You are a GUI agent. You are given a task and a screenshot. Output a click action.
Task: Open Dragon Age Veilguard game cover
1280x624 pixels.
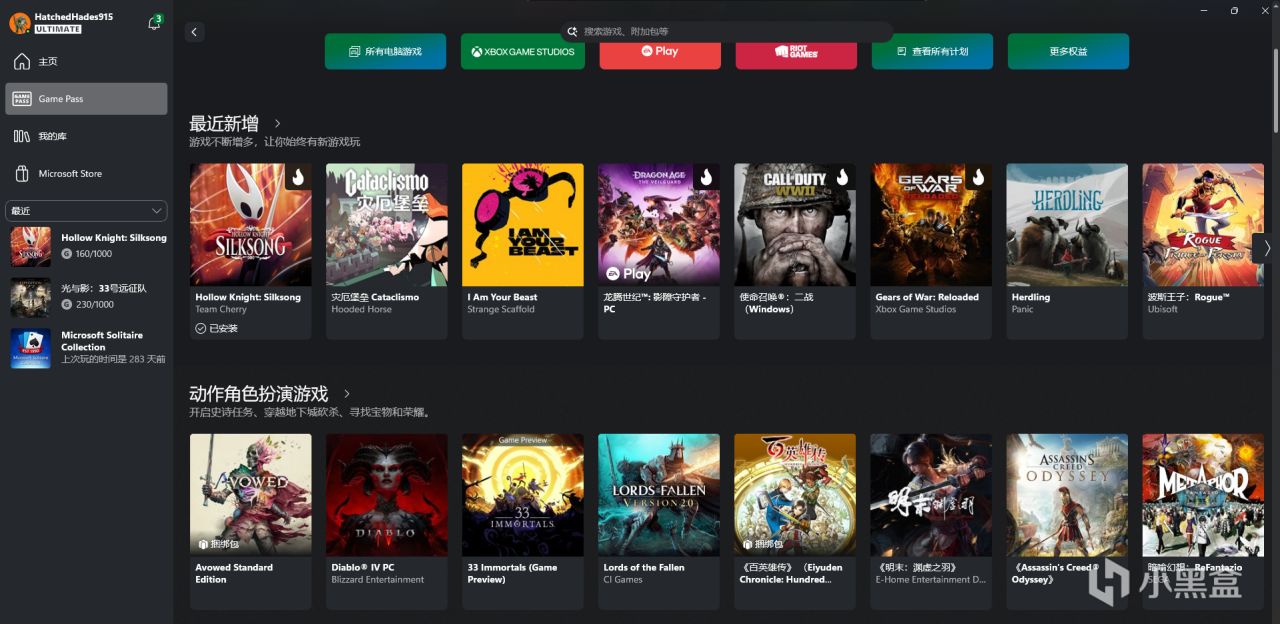coord(658,225)
